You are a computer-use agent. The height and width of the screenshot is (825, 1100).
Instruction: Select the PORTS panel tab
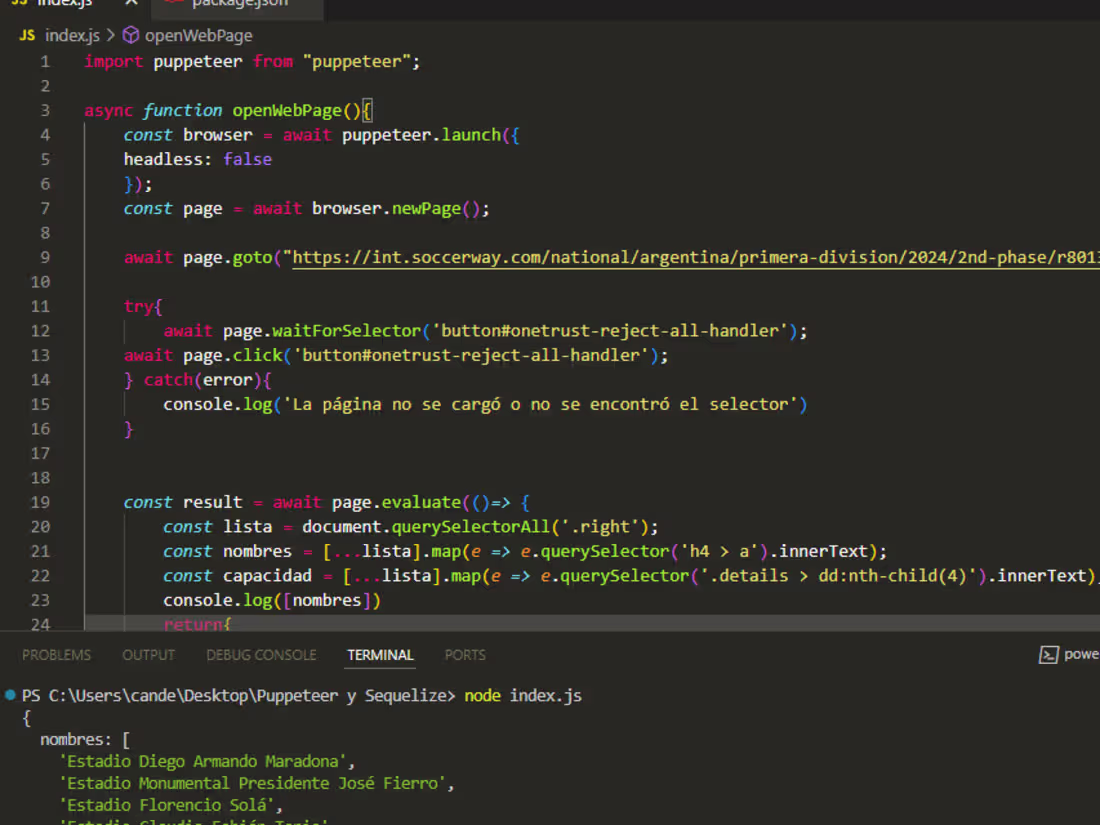465,655
